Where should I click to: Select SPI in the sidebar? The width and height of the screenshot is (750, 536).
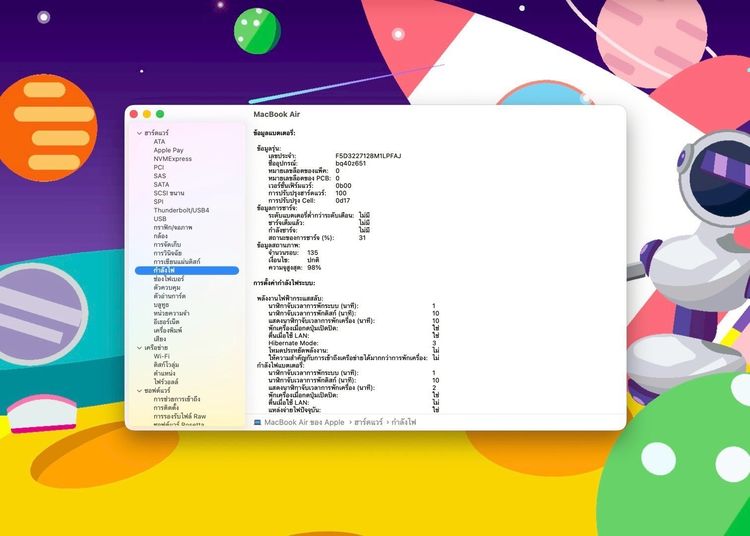coord(158,202)
